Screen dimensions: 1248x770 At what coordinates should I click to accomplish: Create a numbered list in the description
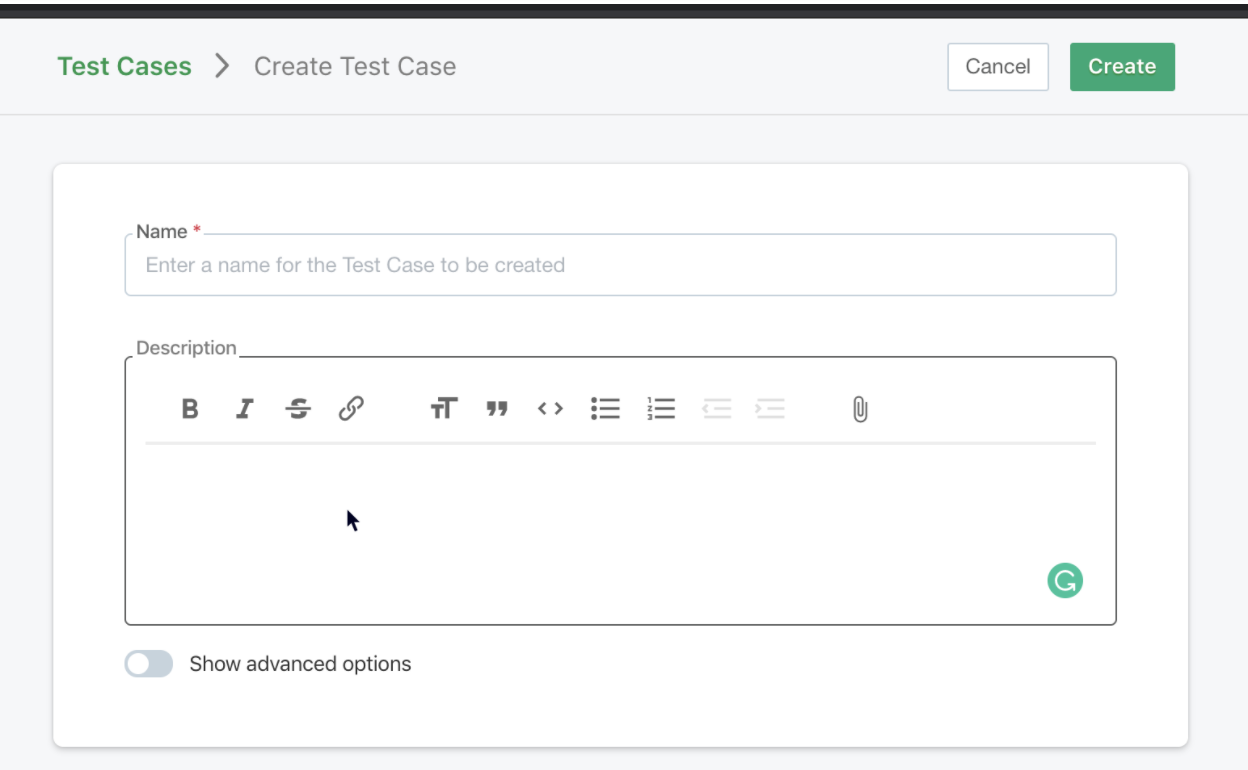coord(661,408)
